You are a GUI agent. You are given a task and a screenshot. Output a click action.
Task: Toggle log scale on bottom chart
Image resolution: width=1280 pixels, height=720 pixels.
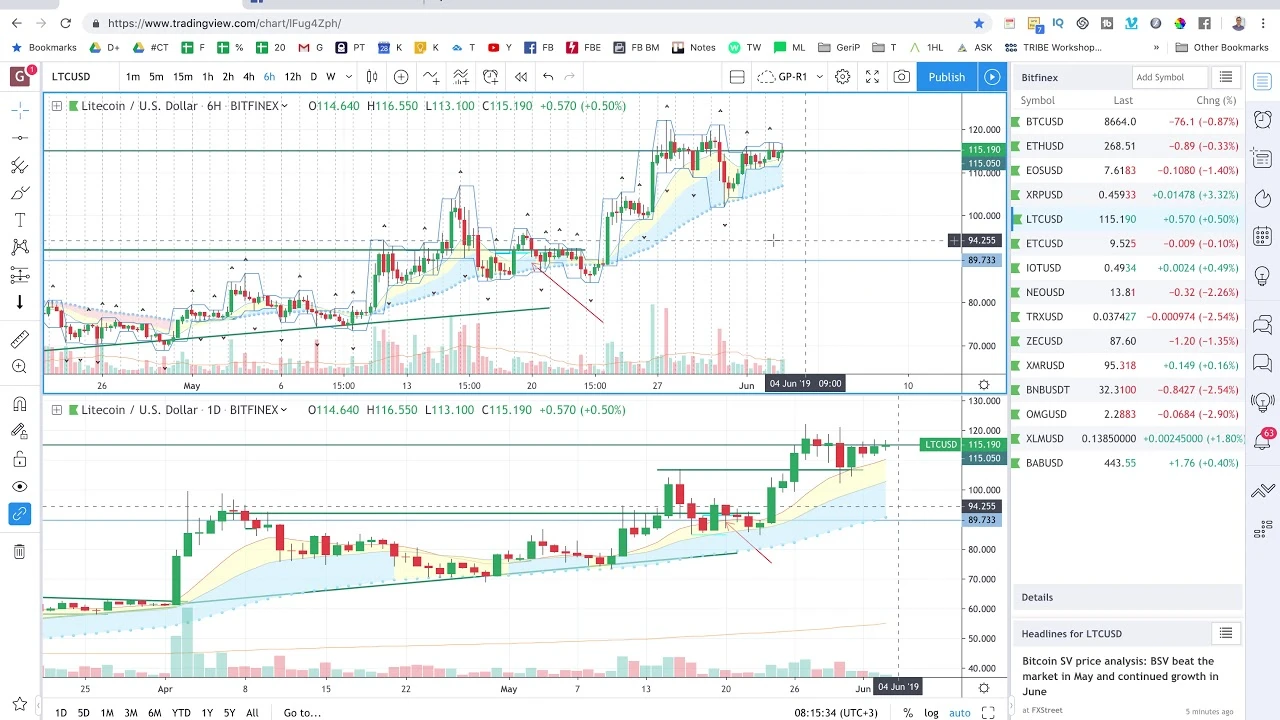(931, 713)
